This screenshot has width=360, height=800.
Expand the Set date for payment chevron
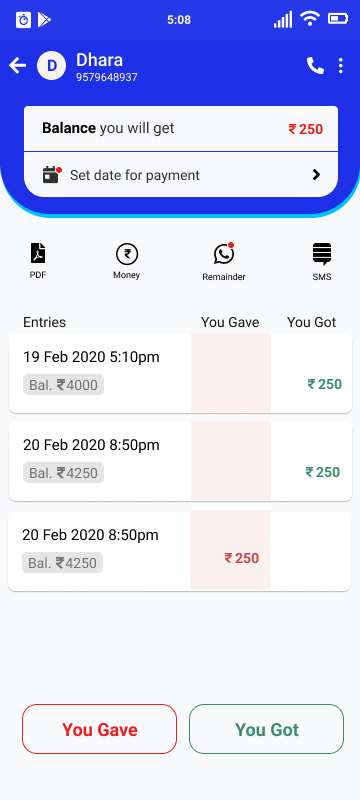pos(316,175)
